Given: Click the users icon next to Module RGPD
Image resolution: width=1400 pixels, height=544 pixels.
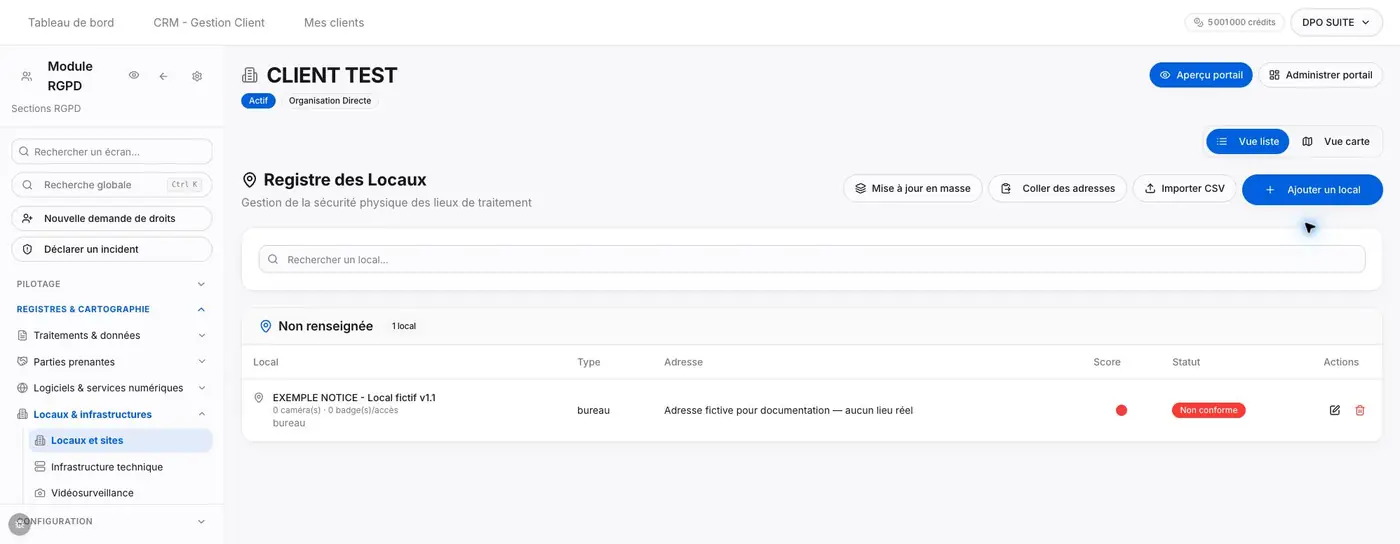Looking at the screenshot, I should tap(27, 76).
